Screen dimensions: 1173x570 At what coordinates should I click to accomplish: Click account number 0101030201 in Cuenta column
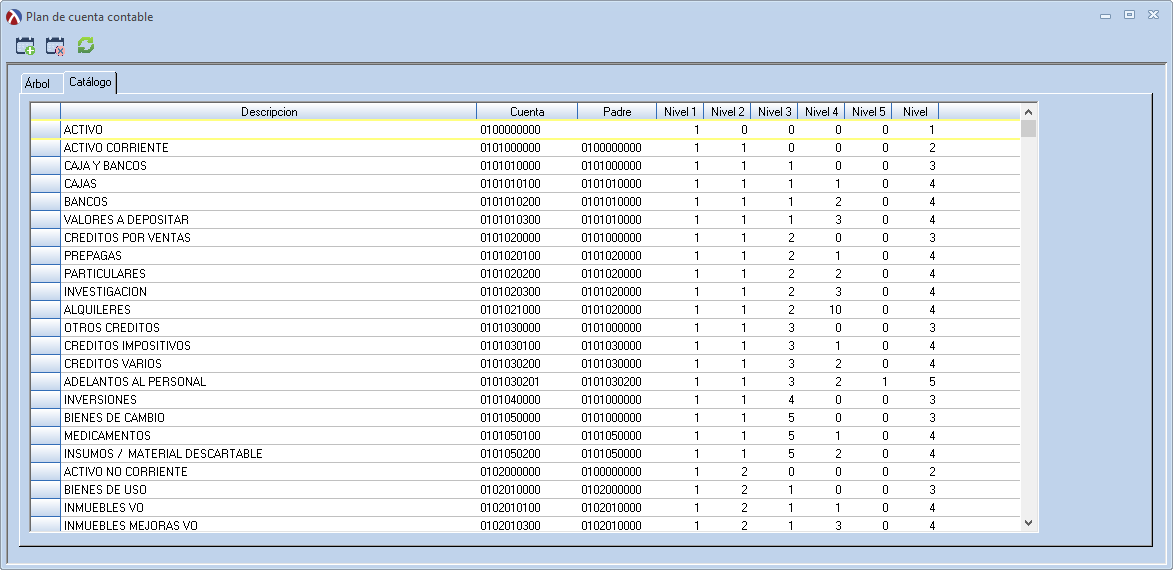(510, 381)
